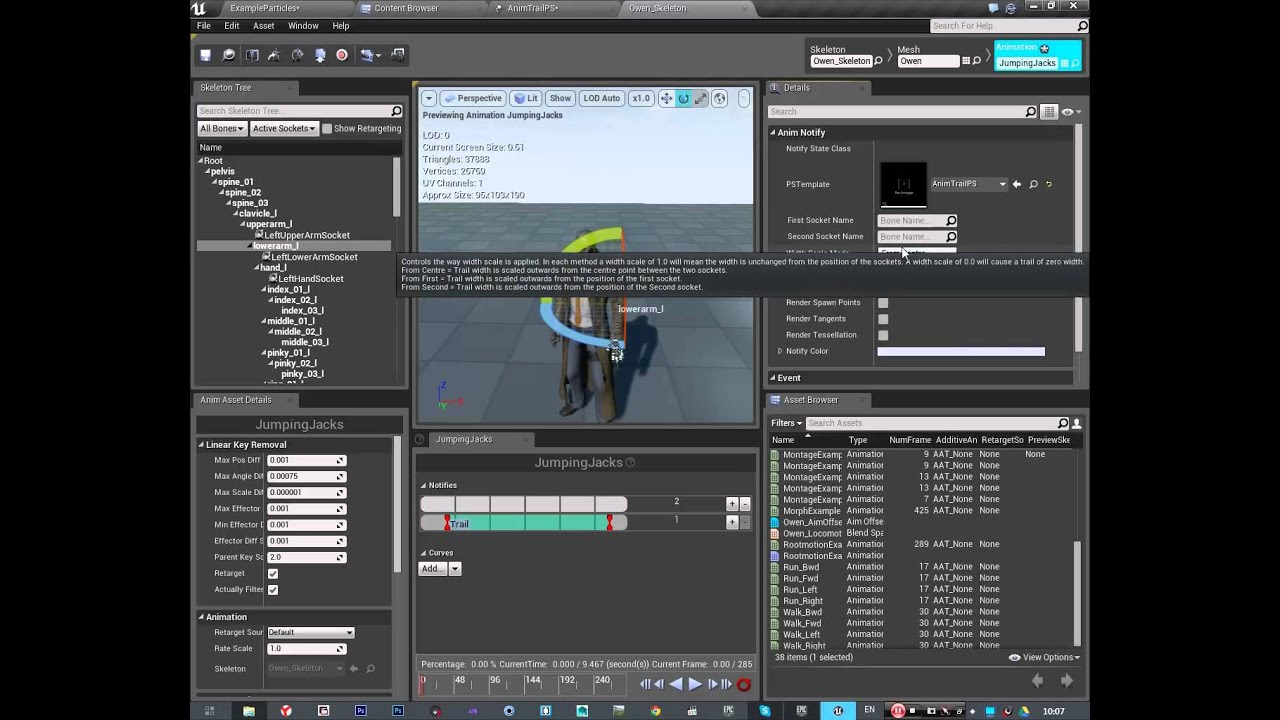Open the Asset menu
The height and width of the screenshot is (720, 1280).
264,26
